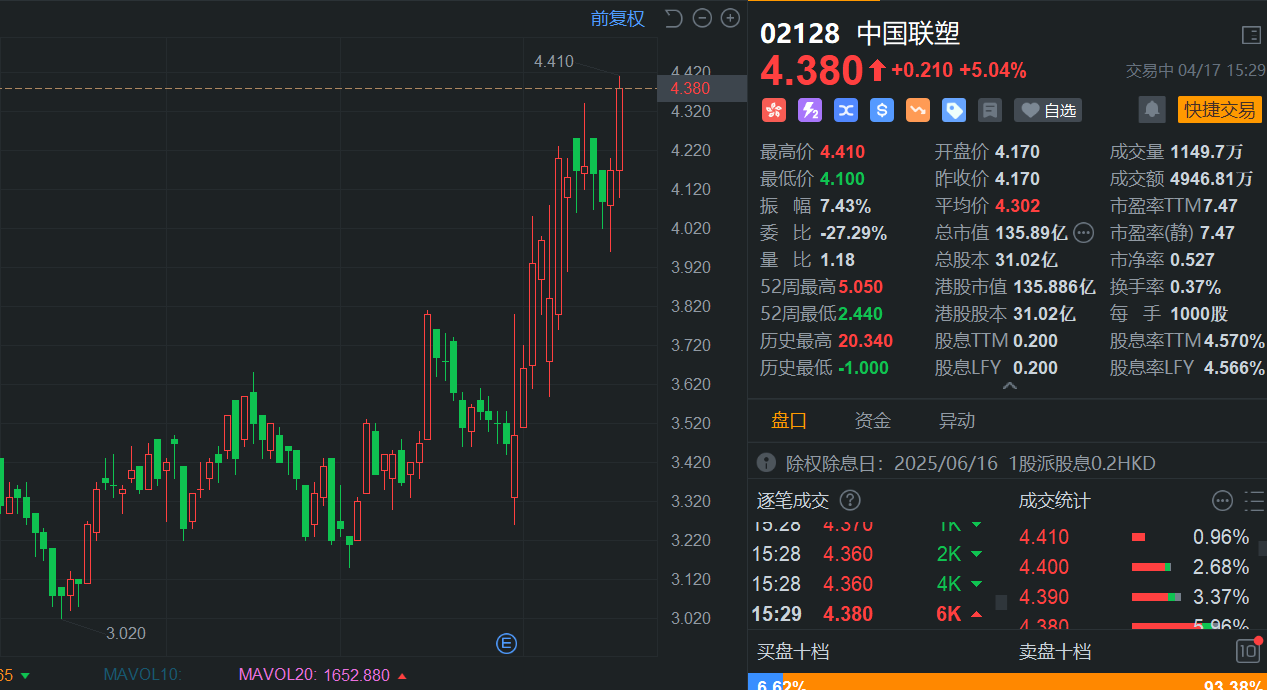The height and width of the screenshot is (690, 1267).
Task: Click the 3.020 low price annotation on chart
Action: [126, 633]
